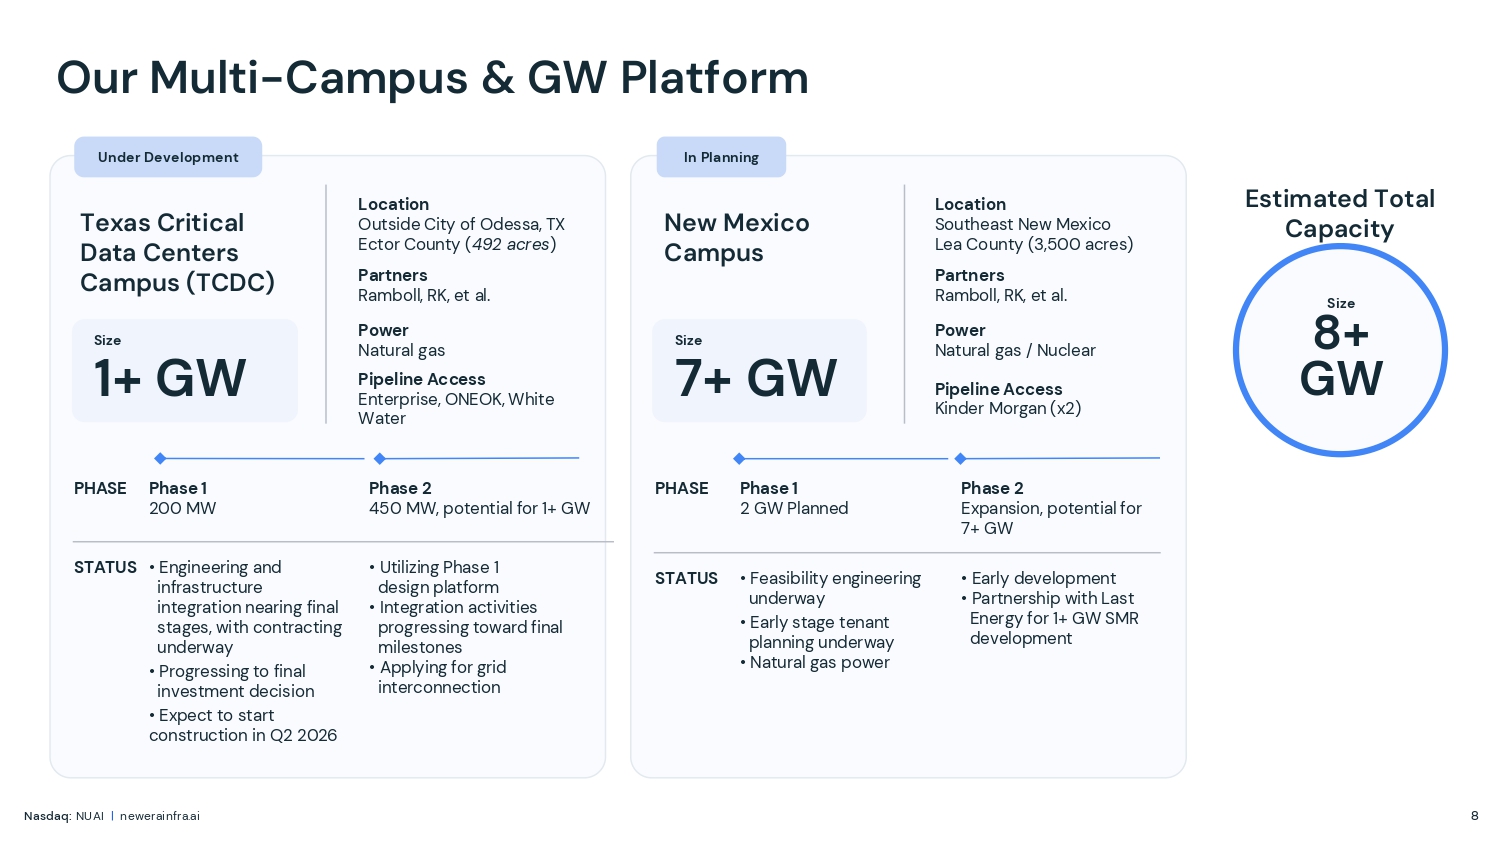
Task: Click the Natural gas / Nuclear power text
Action: (1015, 350)
